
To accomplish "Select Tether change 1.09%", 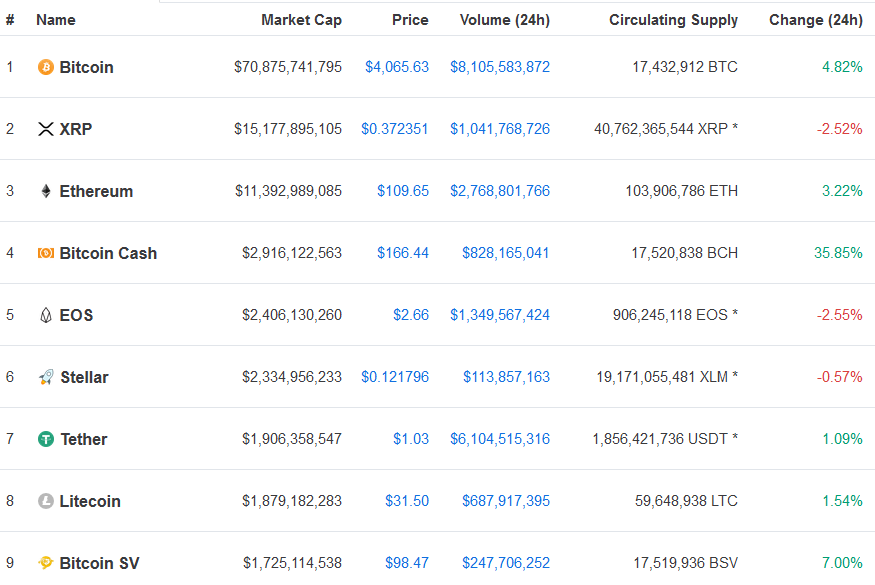I will pos(842,439).
